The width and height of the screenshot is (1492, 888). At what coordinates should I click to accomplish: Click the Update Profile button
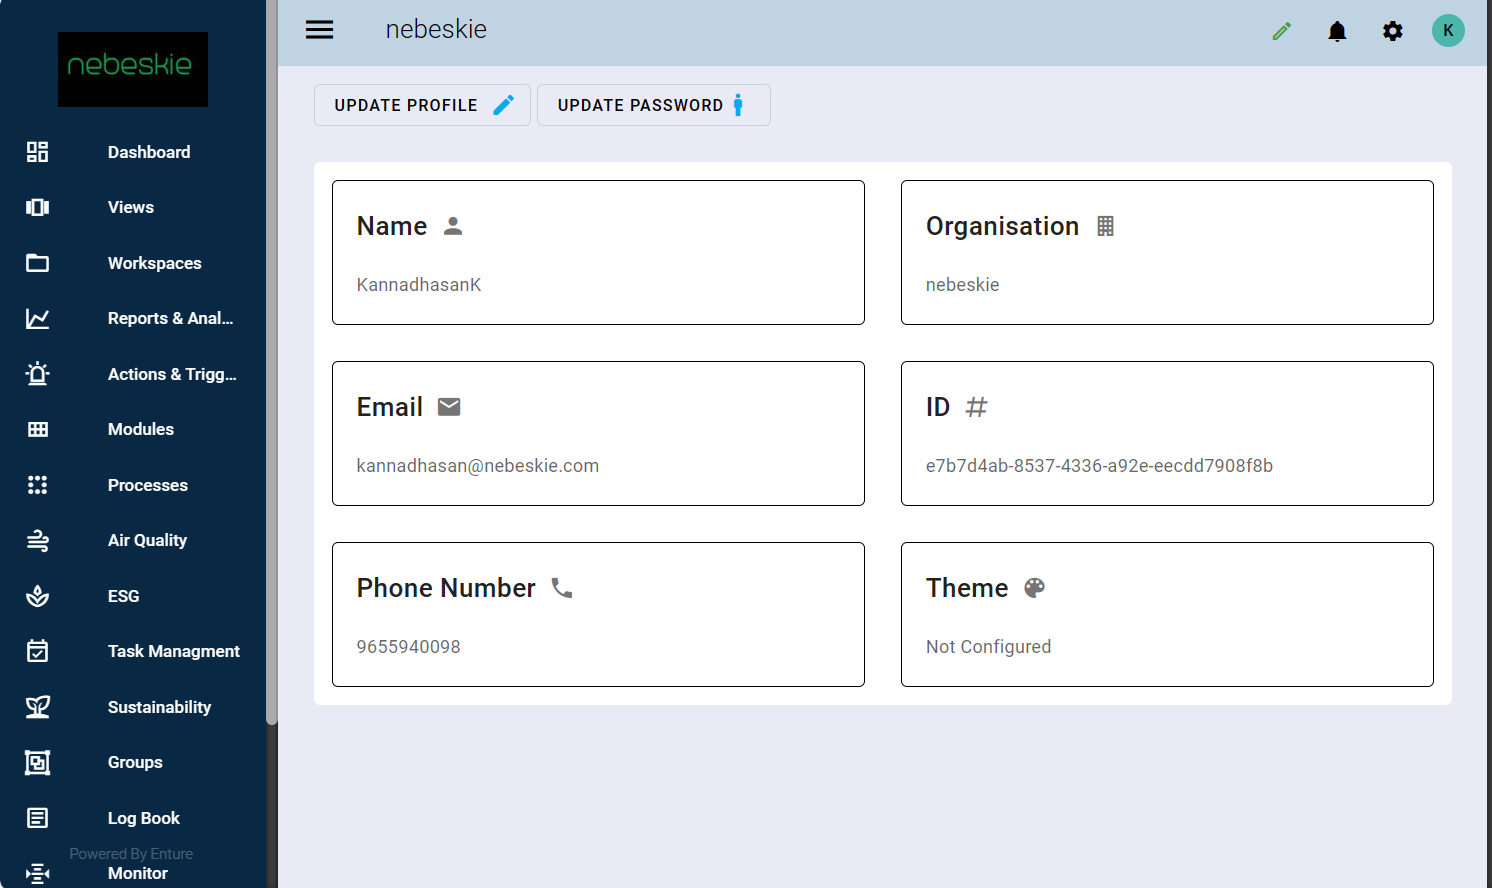coord(422,105)
